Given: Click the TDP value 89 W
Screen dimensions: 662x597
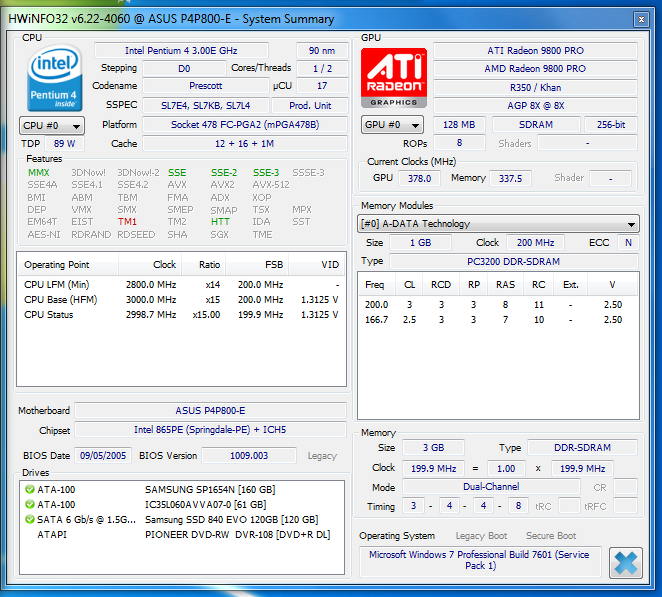Looking at the screenshot, I should pos(64,144).
